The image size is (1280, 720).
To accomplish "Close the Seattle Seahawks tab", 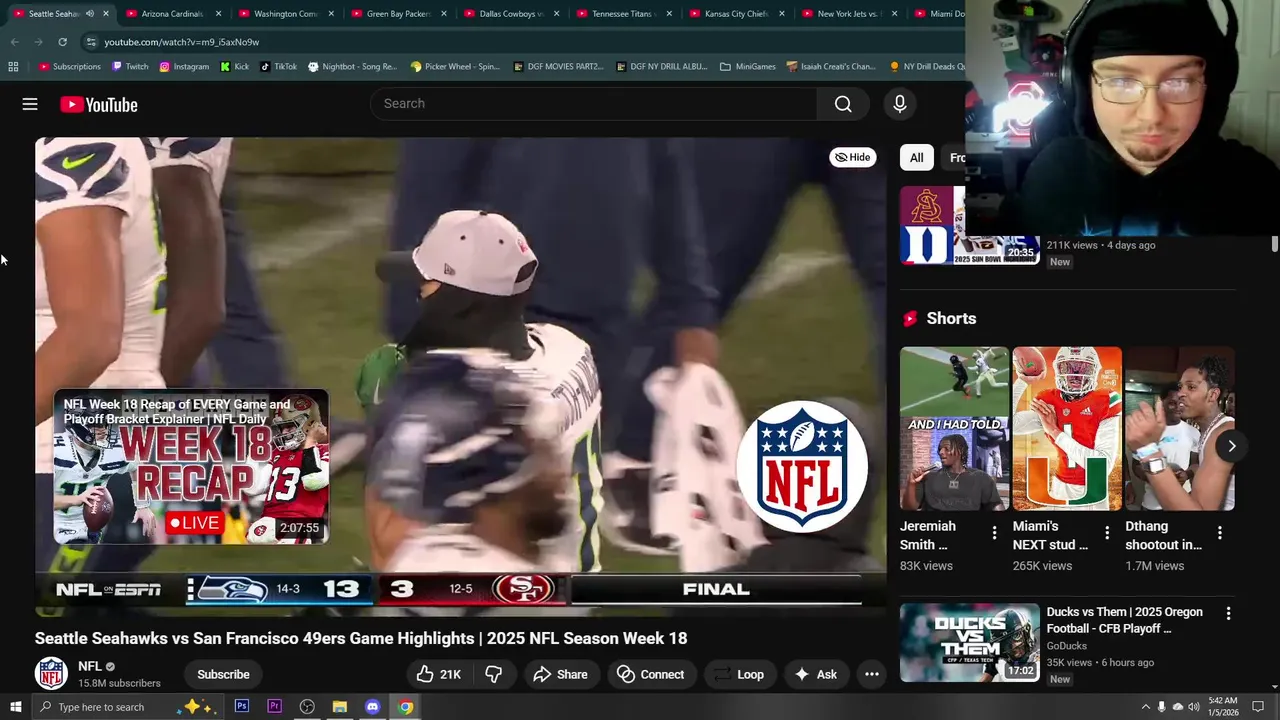I will (x=106, y=14).
